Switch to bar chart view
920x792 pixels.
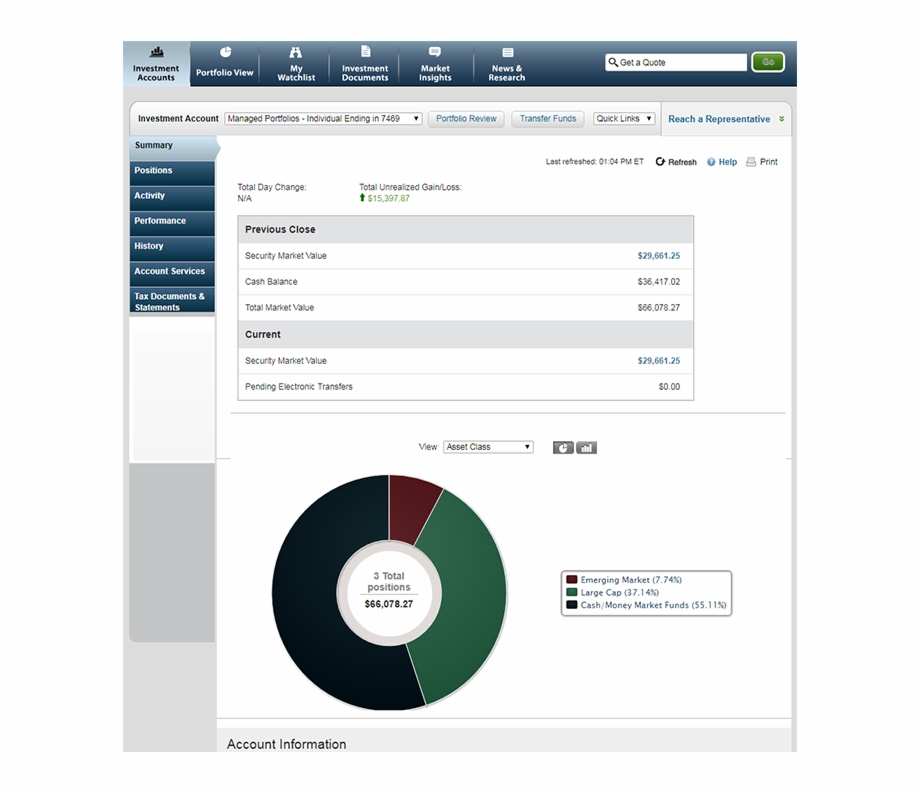586,448
